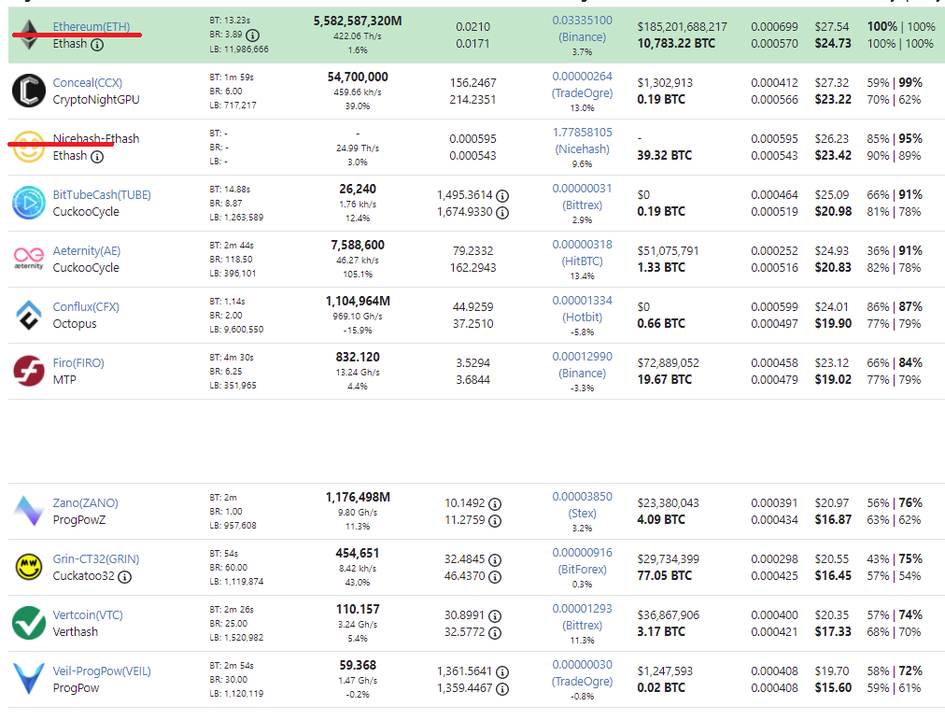945x720 pixels.
Task: Open the Aeternity(AE) coin link
Action: pyautogui.click(x=87, y=251)
